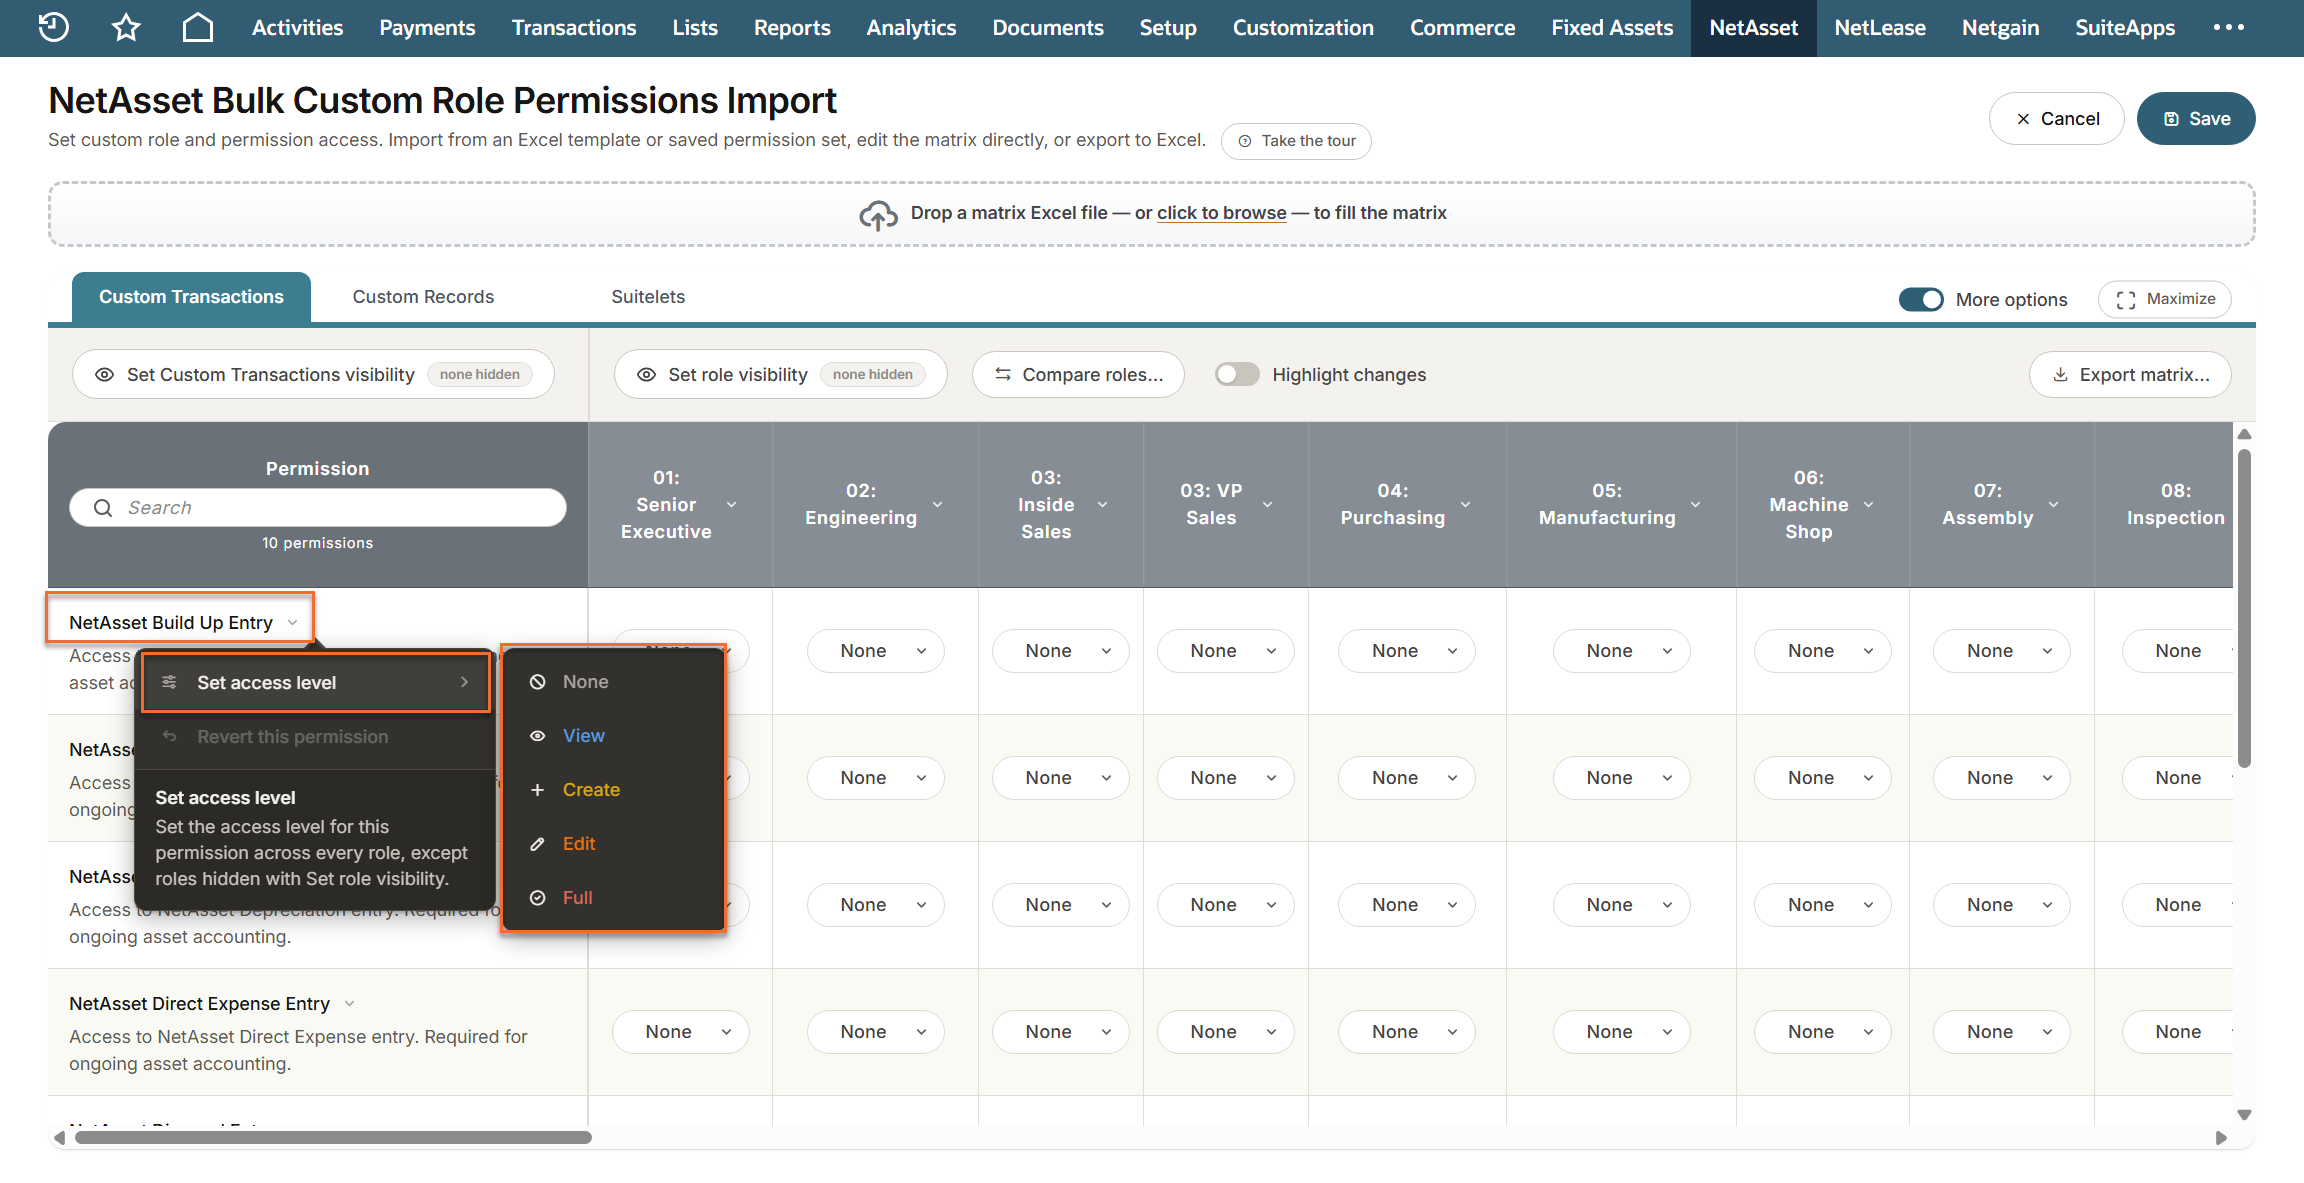The image size is (2304, 1183).
Task: Save the role permissions
Action: [x=2196, y=119]
